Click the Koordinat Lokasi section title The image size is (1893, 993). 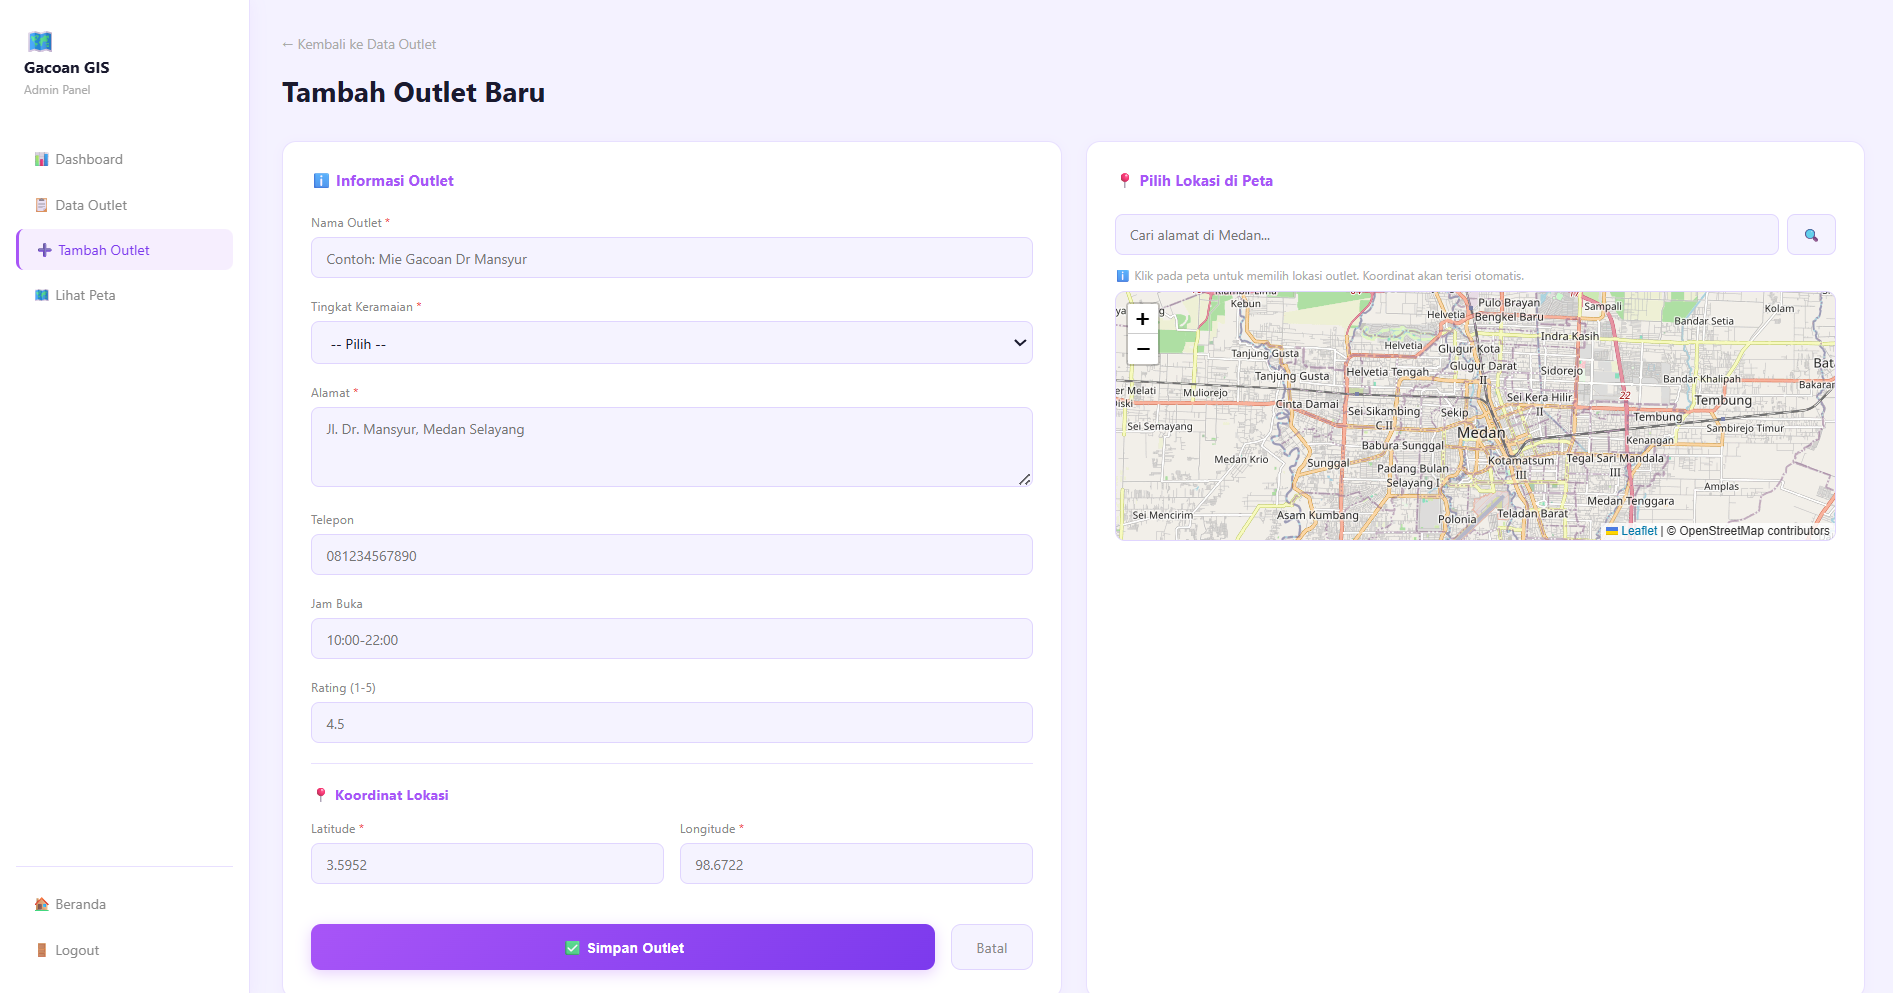(392, 795)
